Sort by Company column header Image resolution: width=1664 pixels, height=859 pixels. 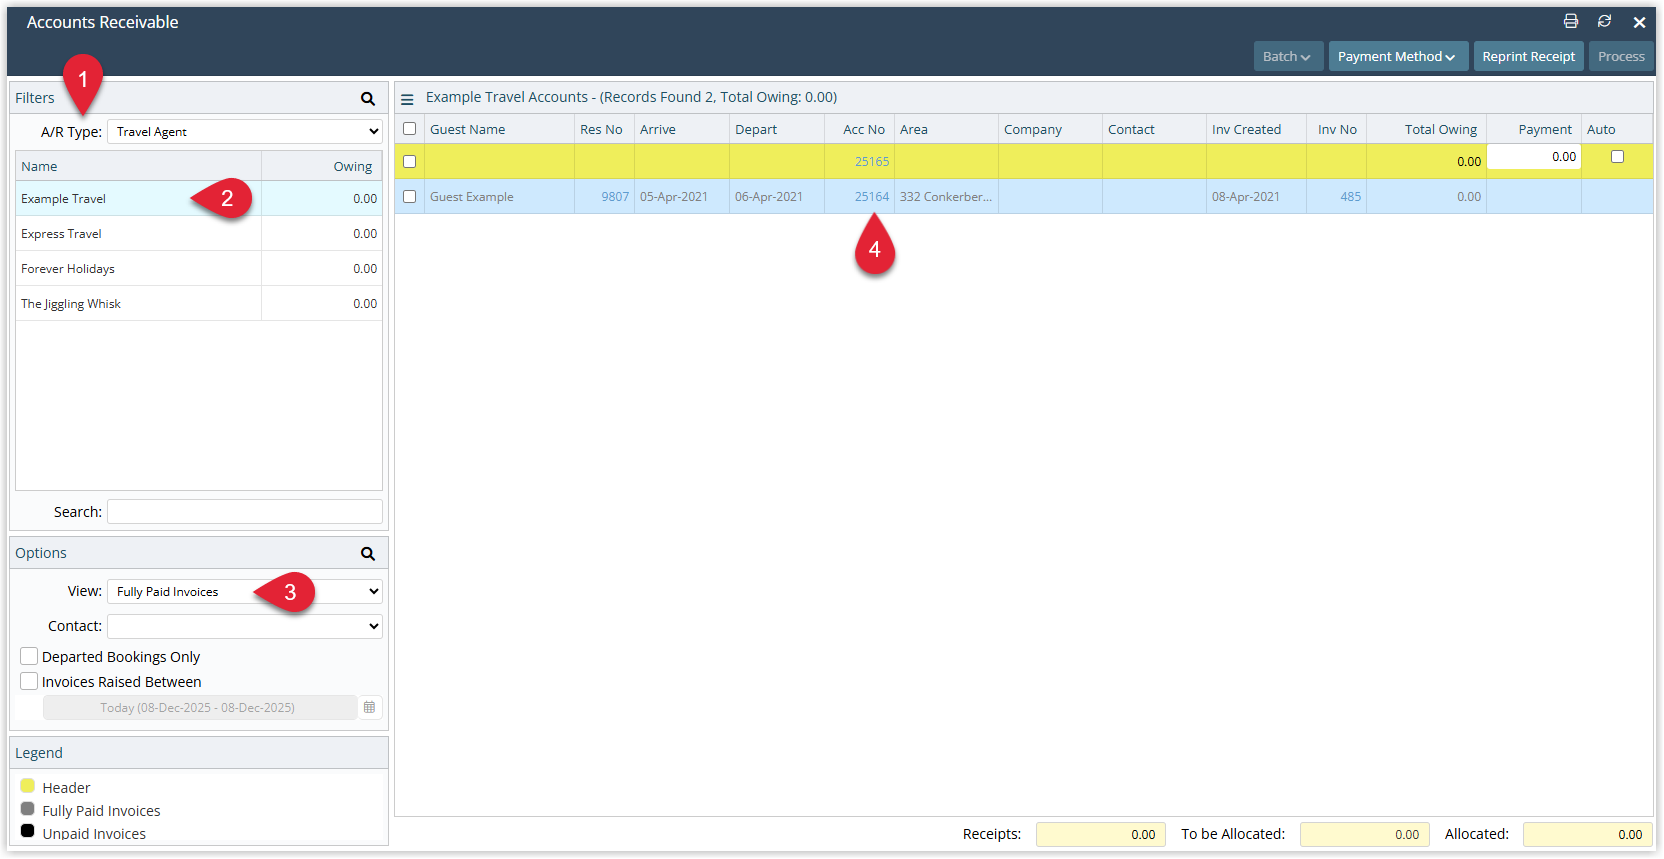point(1050,129)
